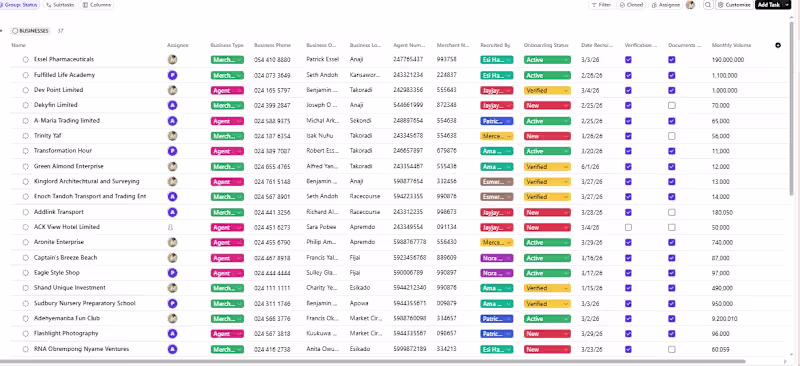Uncheck Documents box for Dev Point Limited

click(x=671, y=90)
